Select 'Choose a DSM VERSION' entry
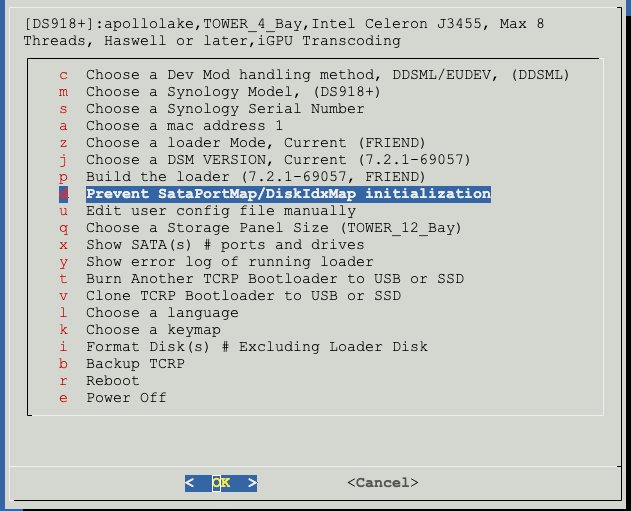The image size is (631, 511). [x=278, y=160]
